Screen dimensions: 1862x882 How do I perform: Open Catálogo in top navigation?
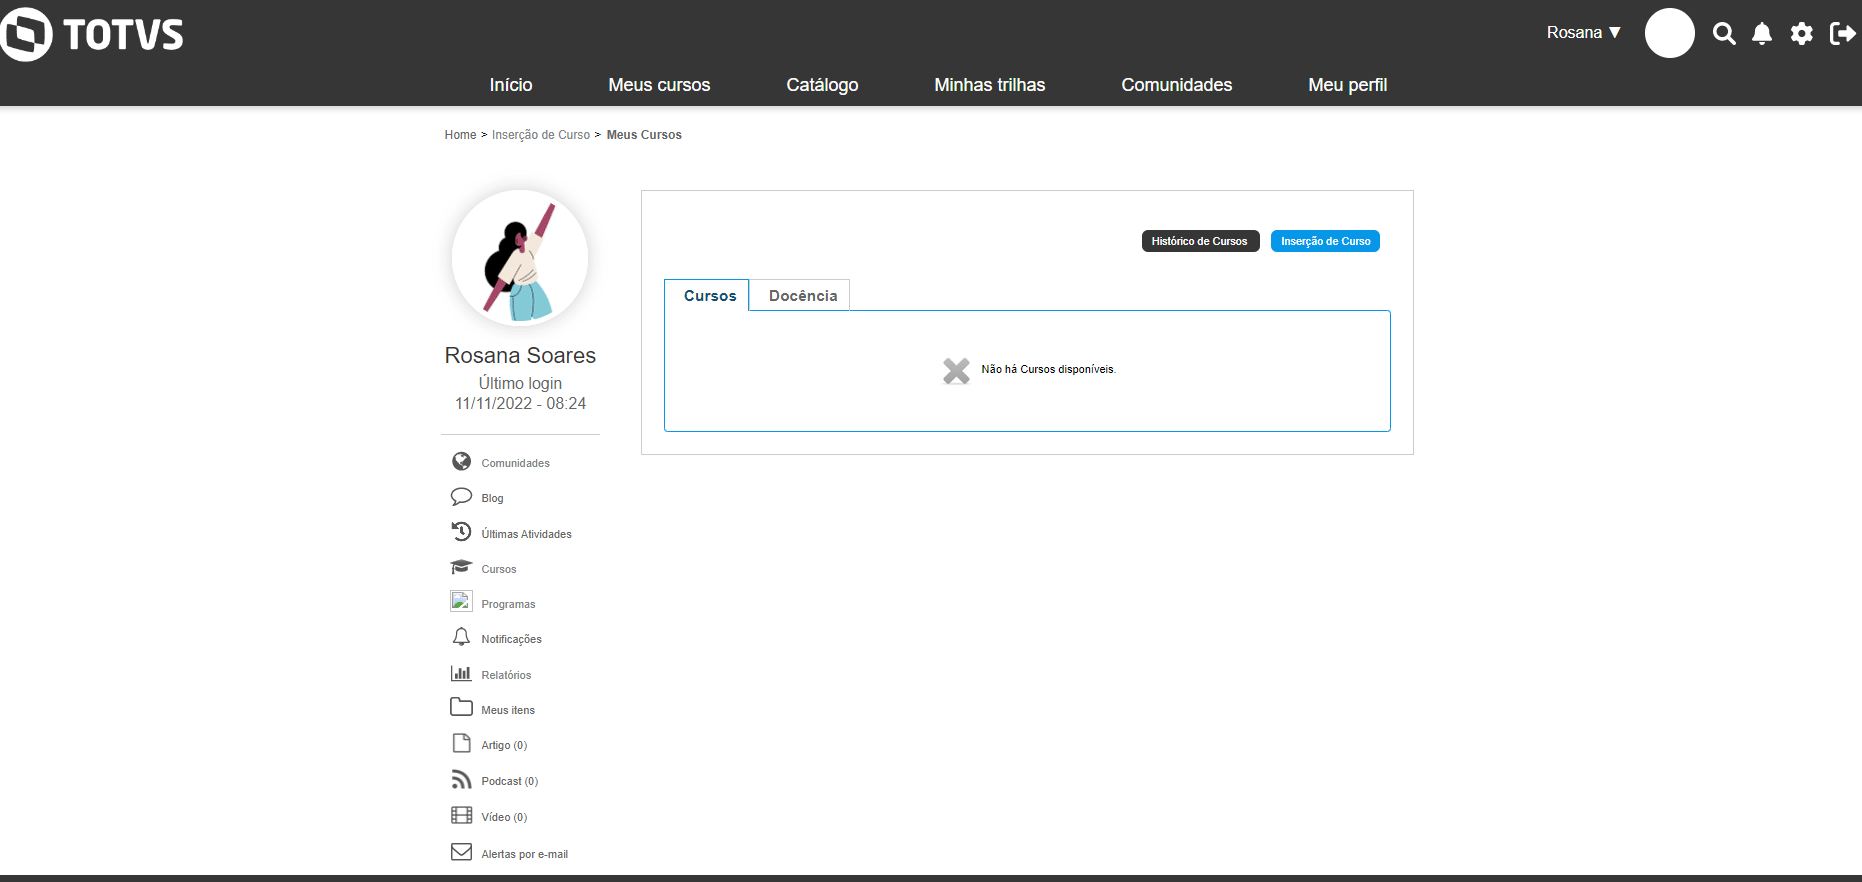point(822,85)
